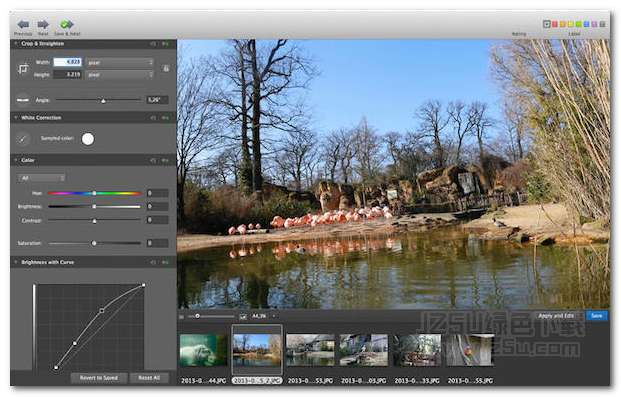Image resolution: width=621 pixels, height=397 pixels.
Task: Apply the green color label
Action: click(x=579, y=24)
